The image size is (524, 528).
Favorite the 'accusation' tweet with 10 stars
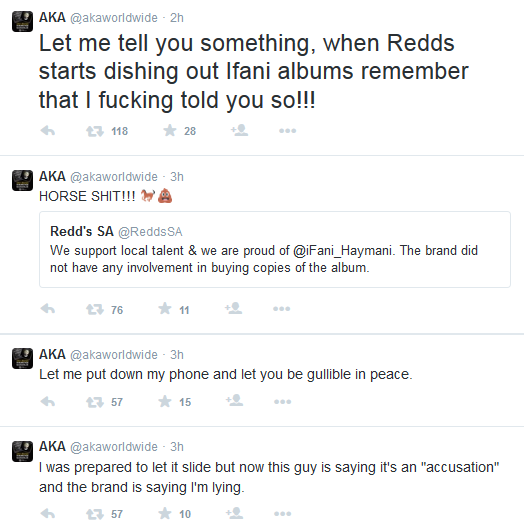(165, 514)
